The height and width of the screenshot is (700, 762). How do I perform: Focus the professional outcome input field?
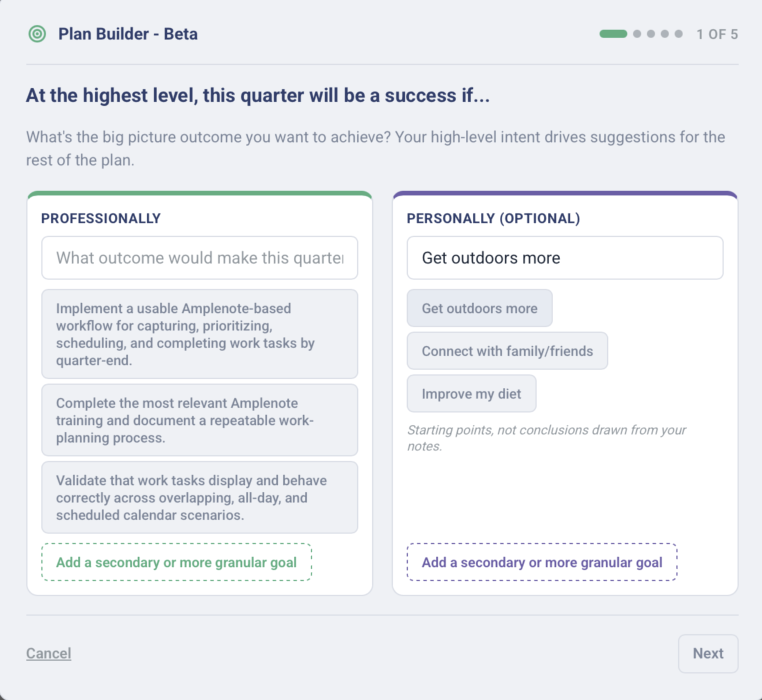[200, 258]
